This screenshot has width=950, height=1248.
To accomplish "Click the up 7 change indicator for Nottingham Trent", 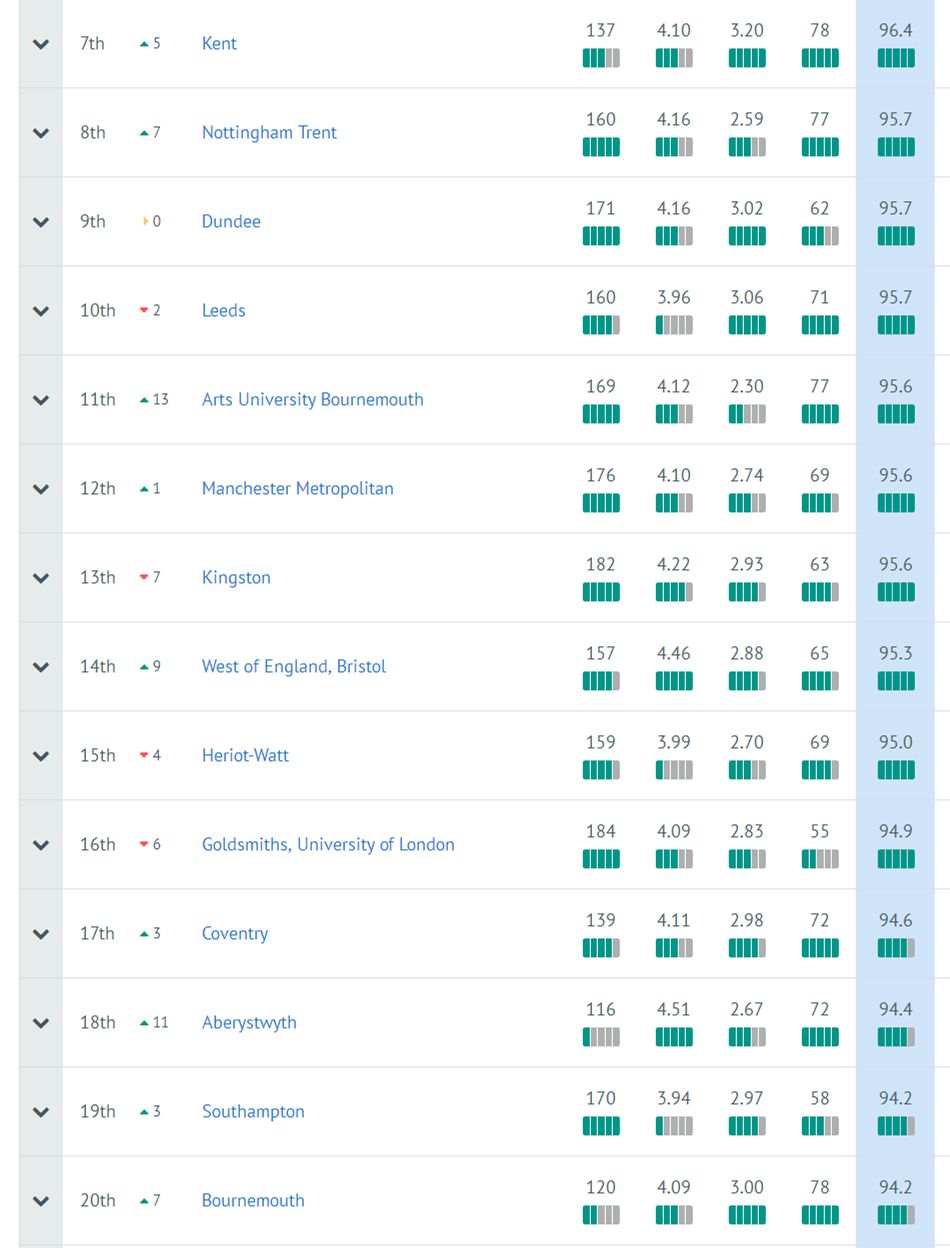I will [150, 133].
